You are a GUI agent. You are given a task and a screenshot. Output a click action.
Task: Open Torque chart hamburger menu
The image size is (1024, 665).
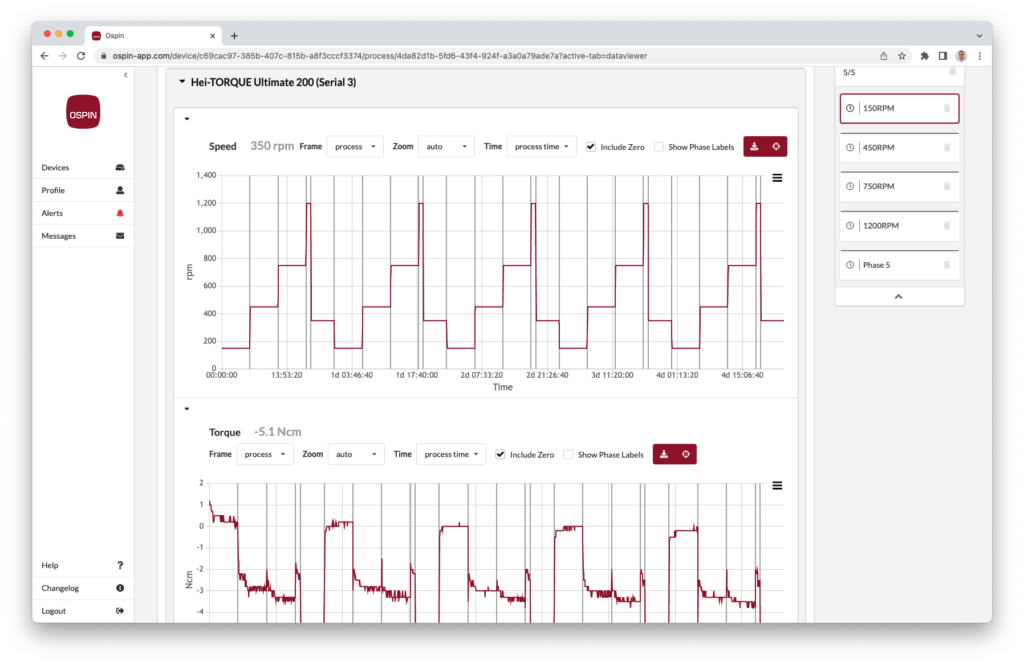[777, 485]
